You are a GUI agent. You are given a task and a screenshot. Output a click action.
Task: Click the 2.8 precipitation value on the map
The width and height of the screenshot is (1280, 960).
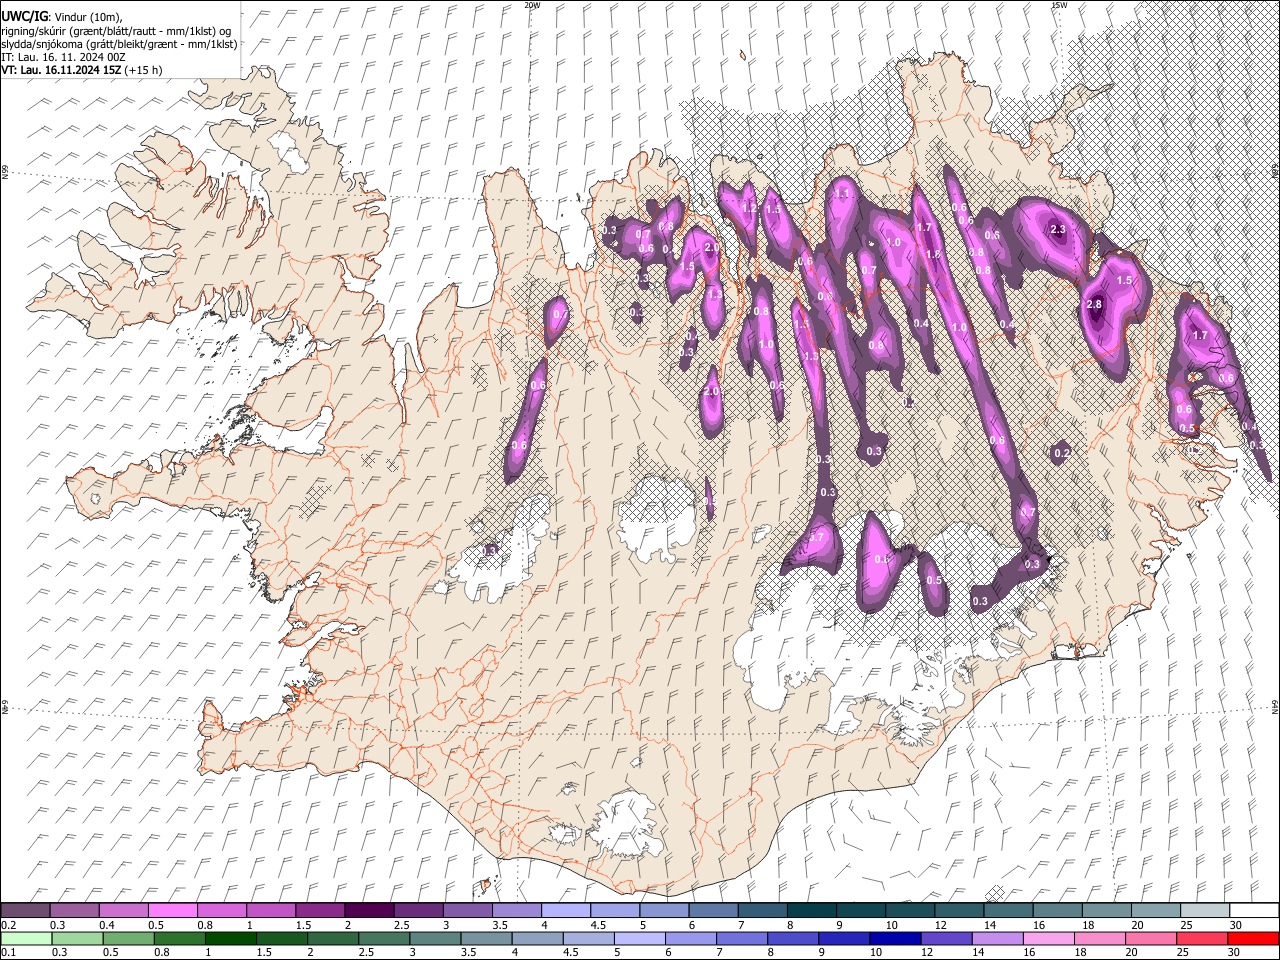[1093, 304]
